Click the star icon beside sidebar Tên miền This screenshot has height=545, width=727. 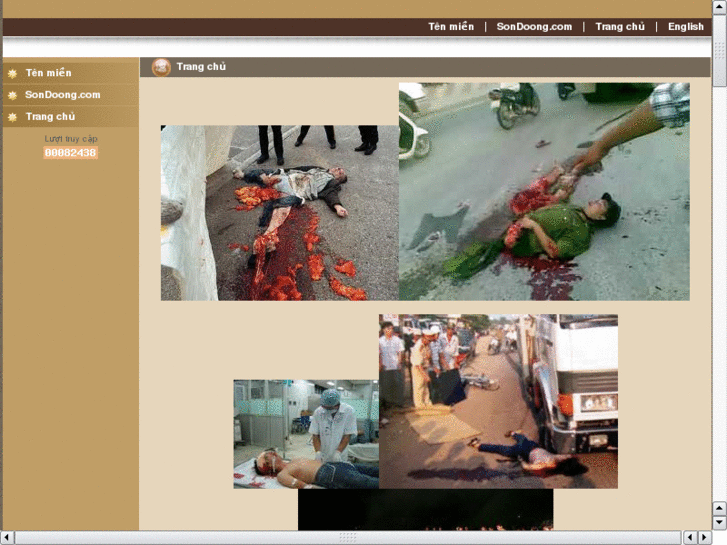click(13, 73)
